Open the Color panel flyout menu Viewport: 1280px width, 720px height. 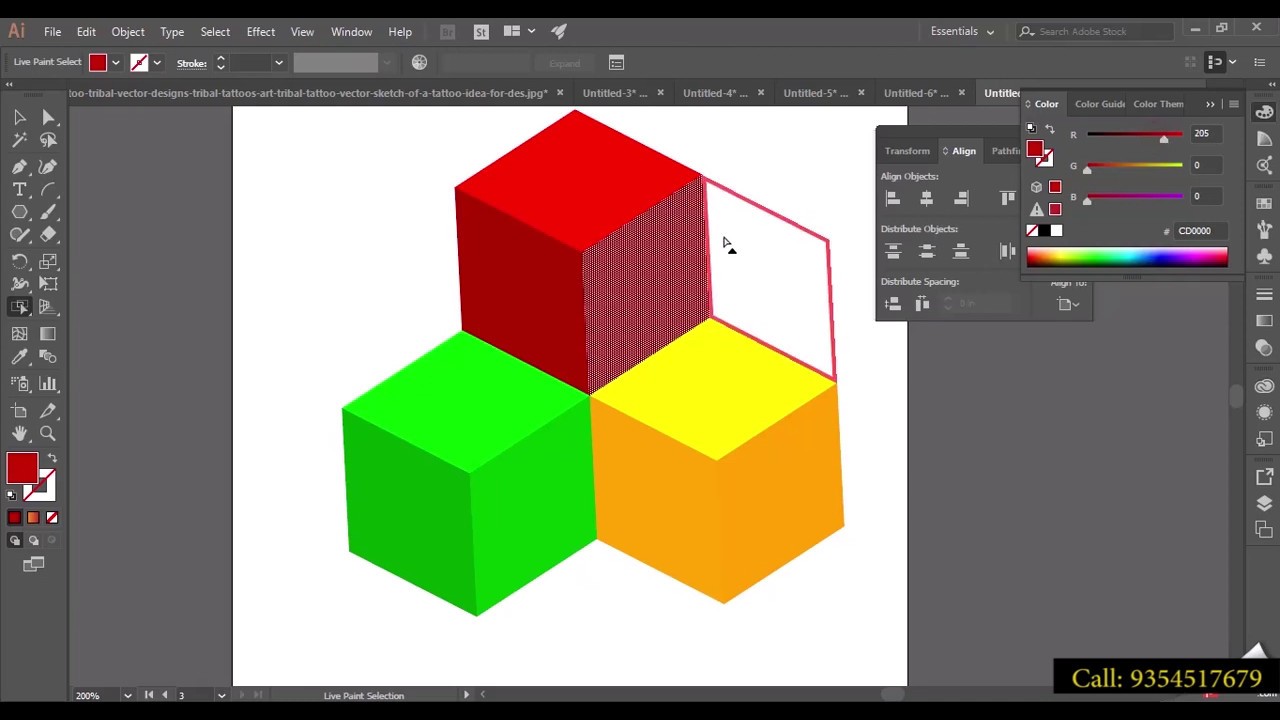(1234, 104)
